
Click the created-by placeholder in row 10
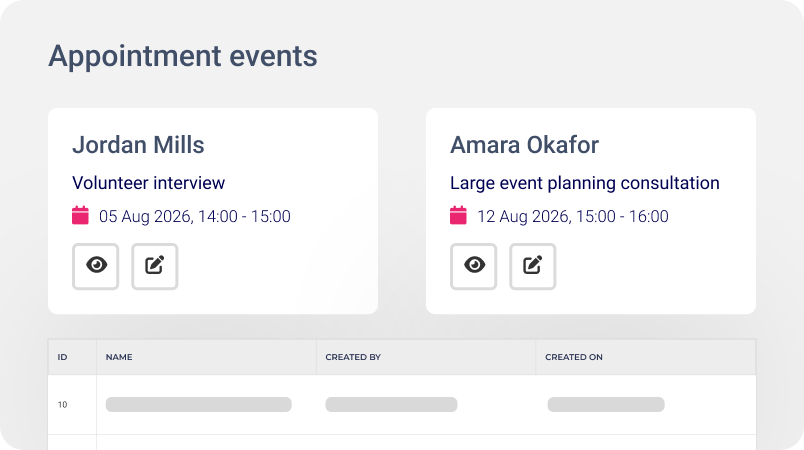[x=391, y=404]
